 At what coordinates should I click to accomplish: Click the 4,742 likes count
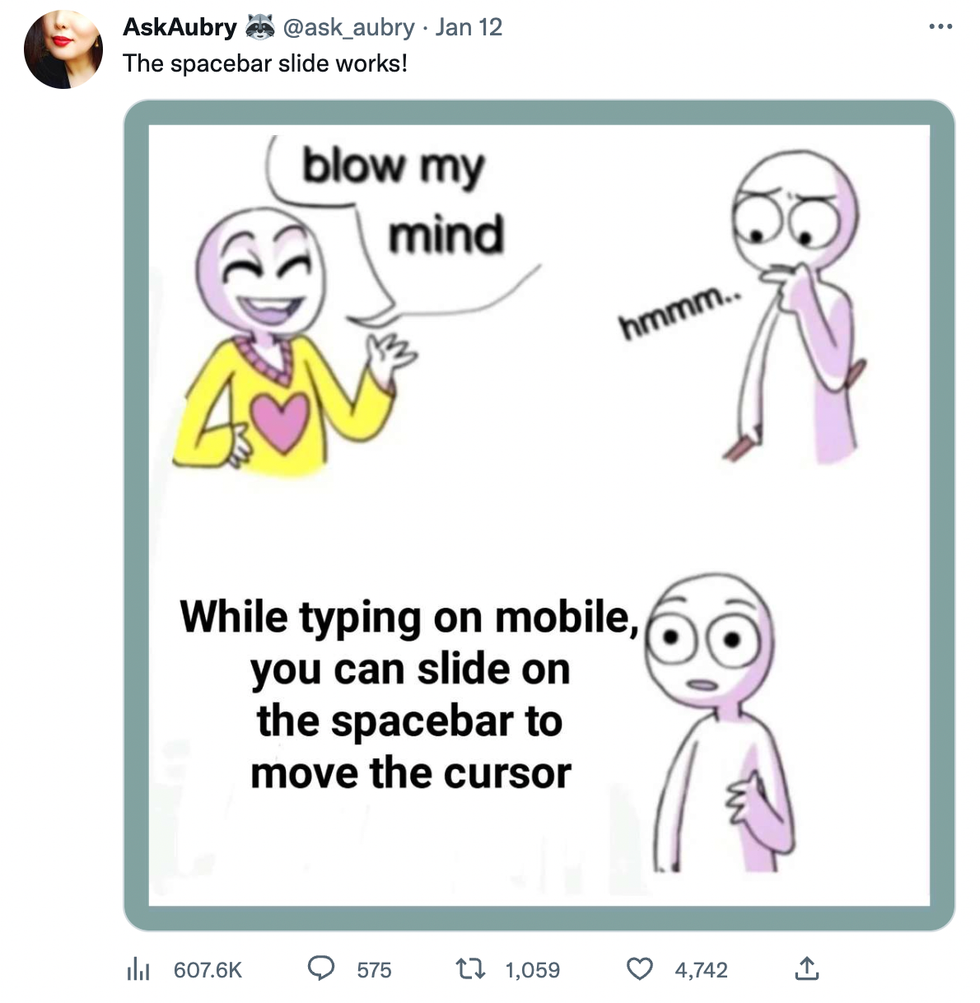(x=701, y=969)
